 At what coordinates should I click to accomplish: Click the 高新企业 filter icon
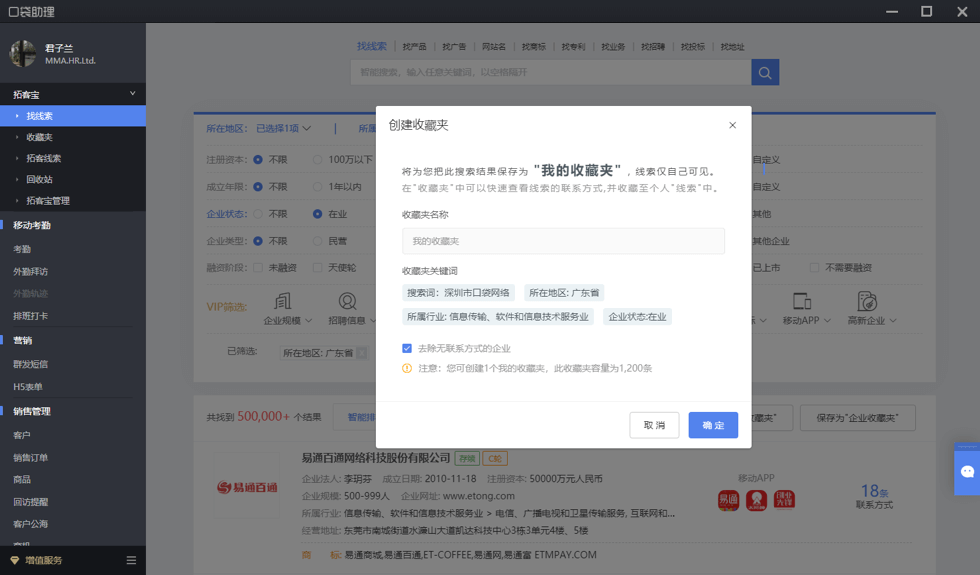[x=867, y=301]
